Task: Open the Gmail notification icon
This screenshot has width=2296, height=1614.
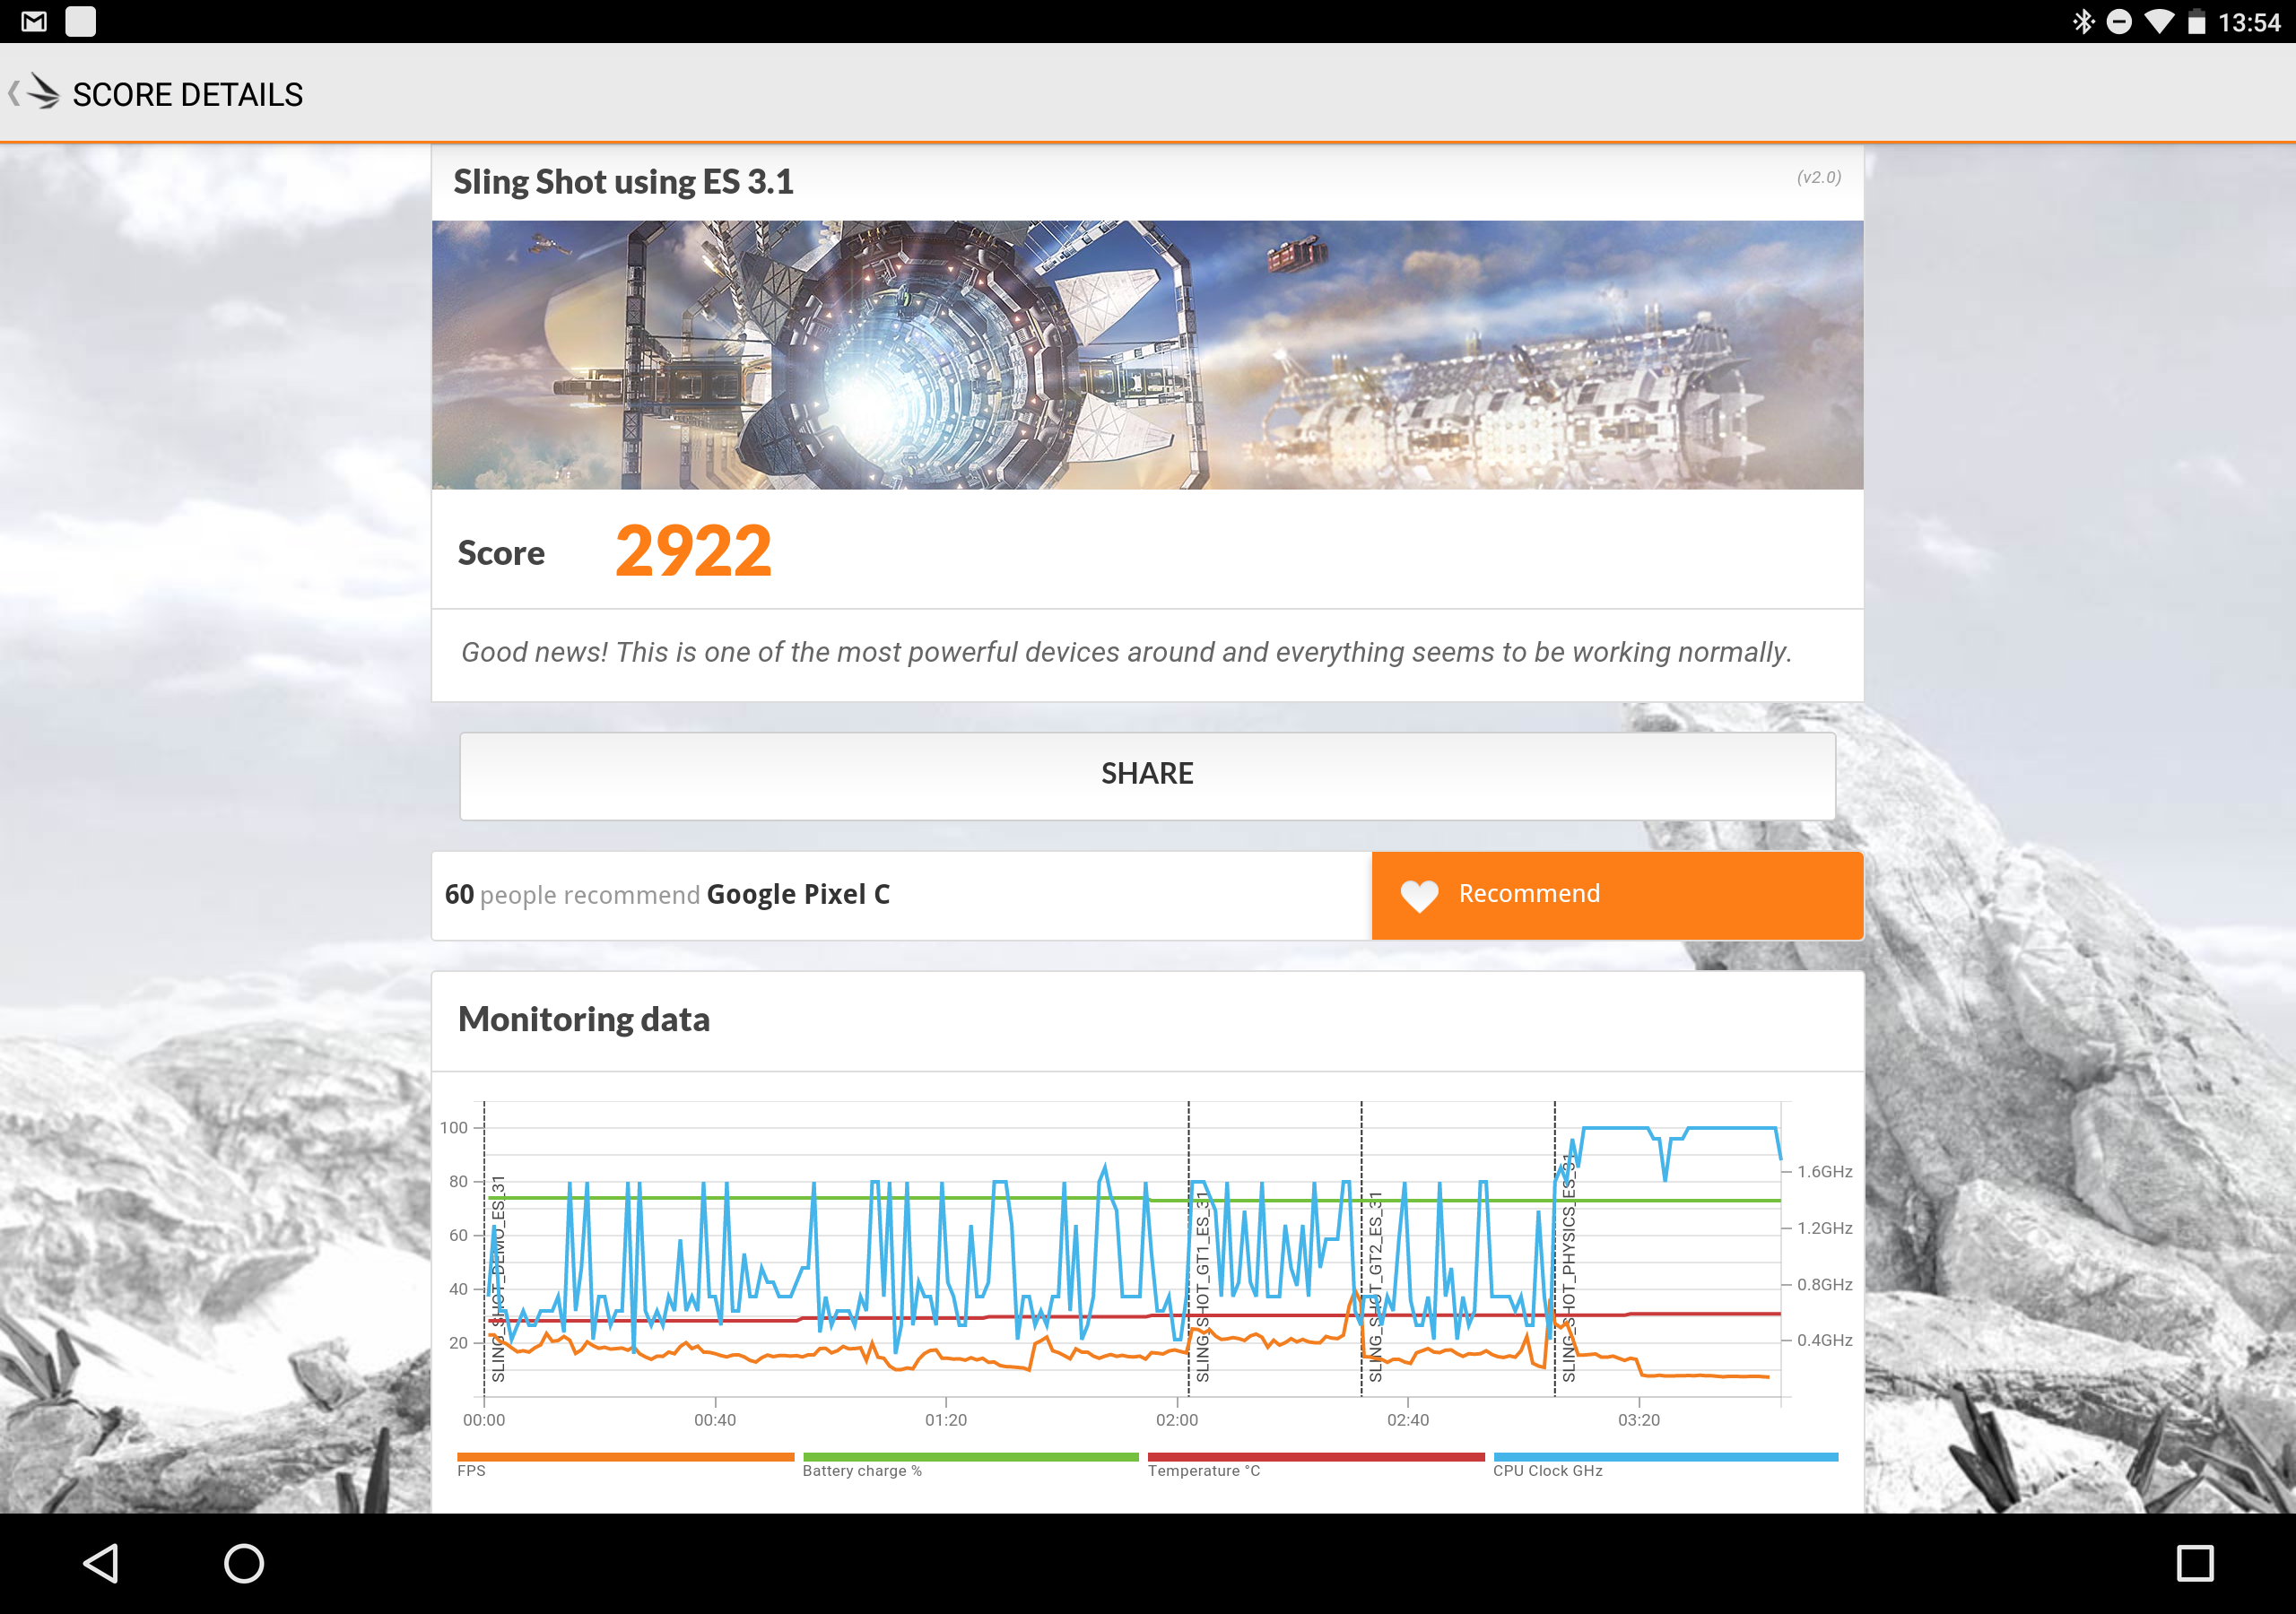Action: (34, 21)
